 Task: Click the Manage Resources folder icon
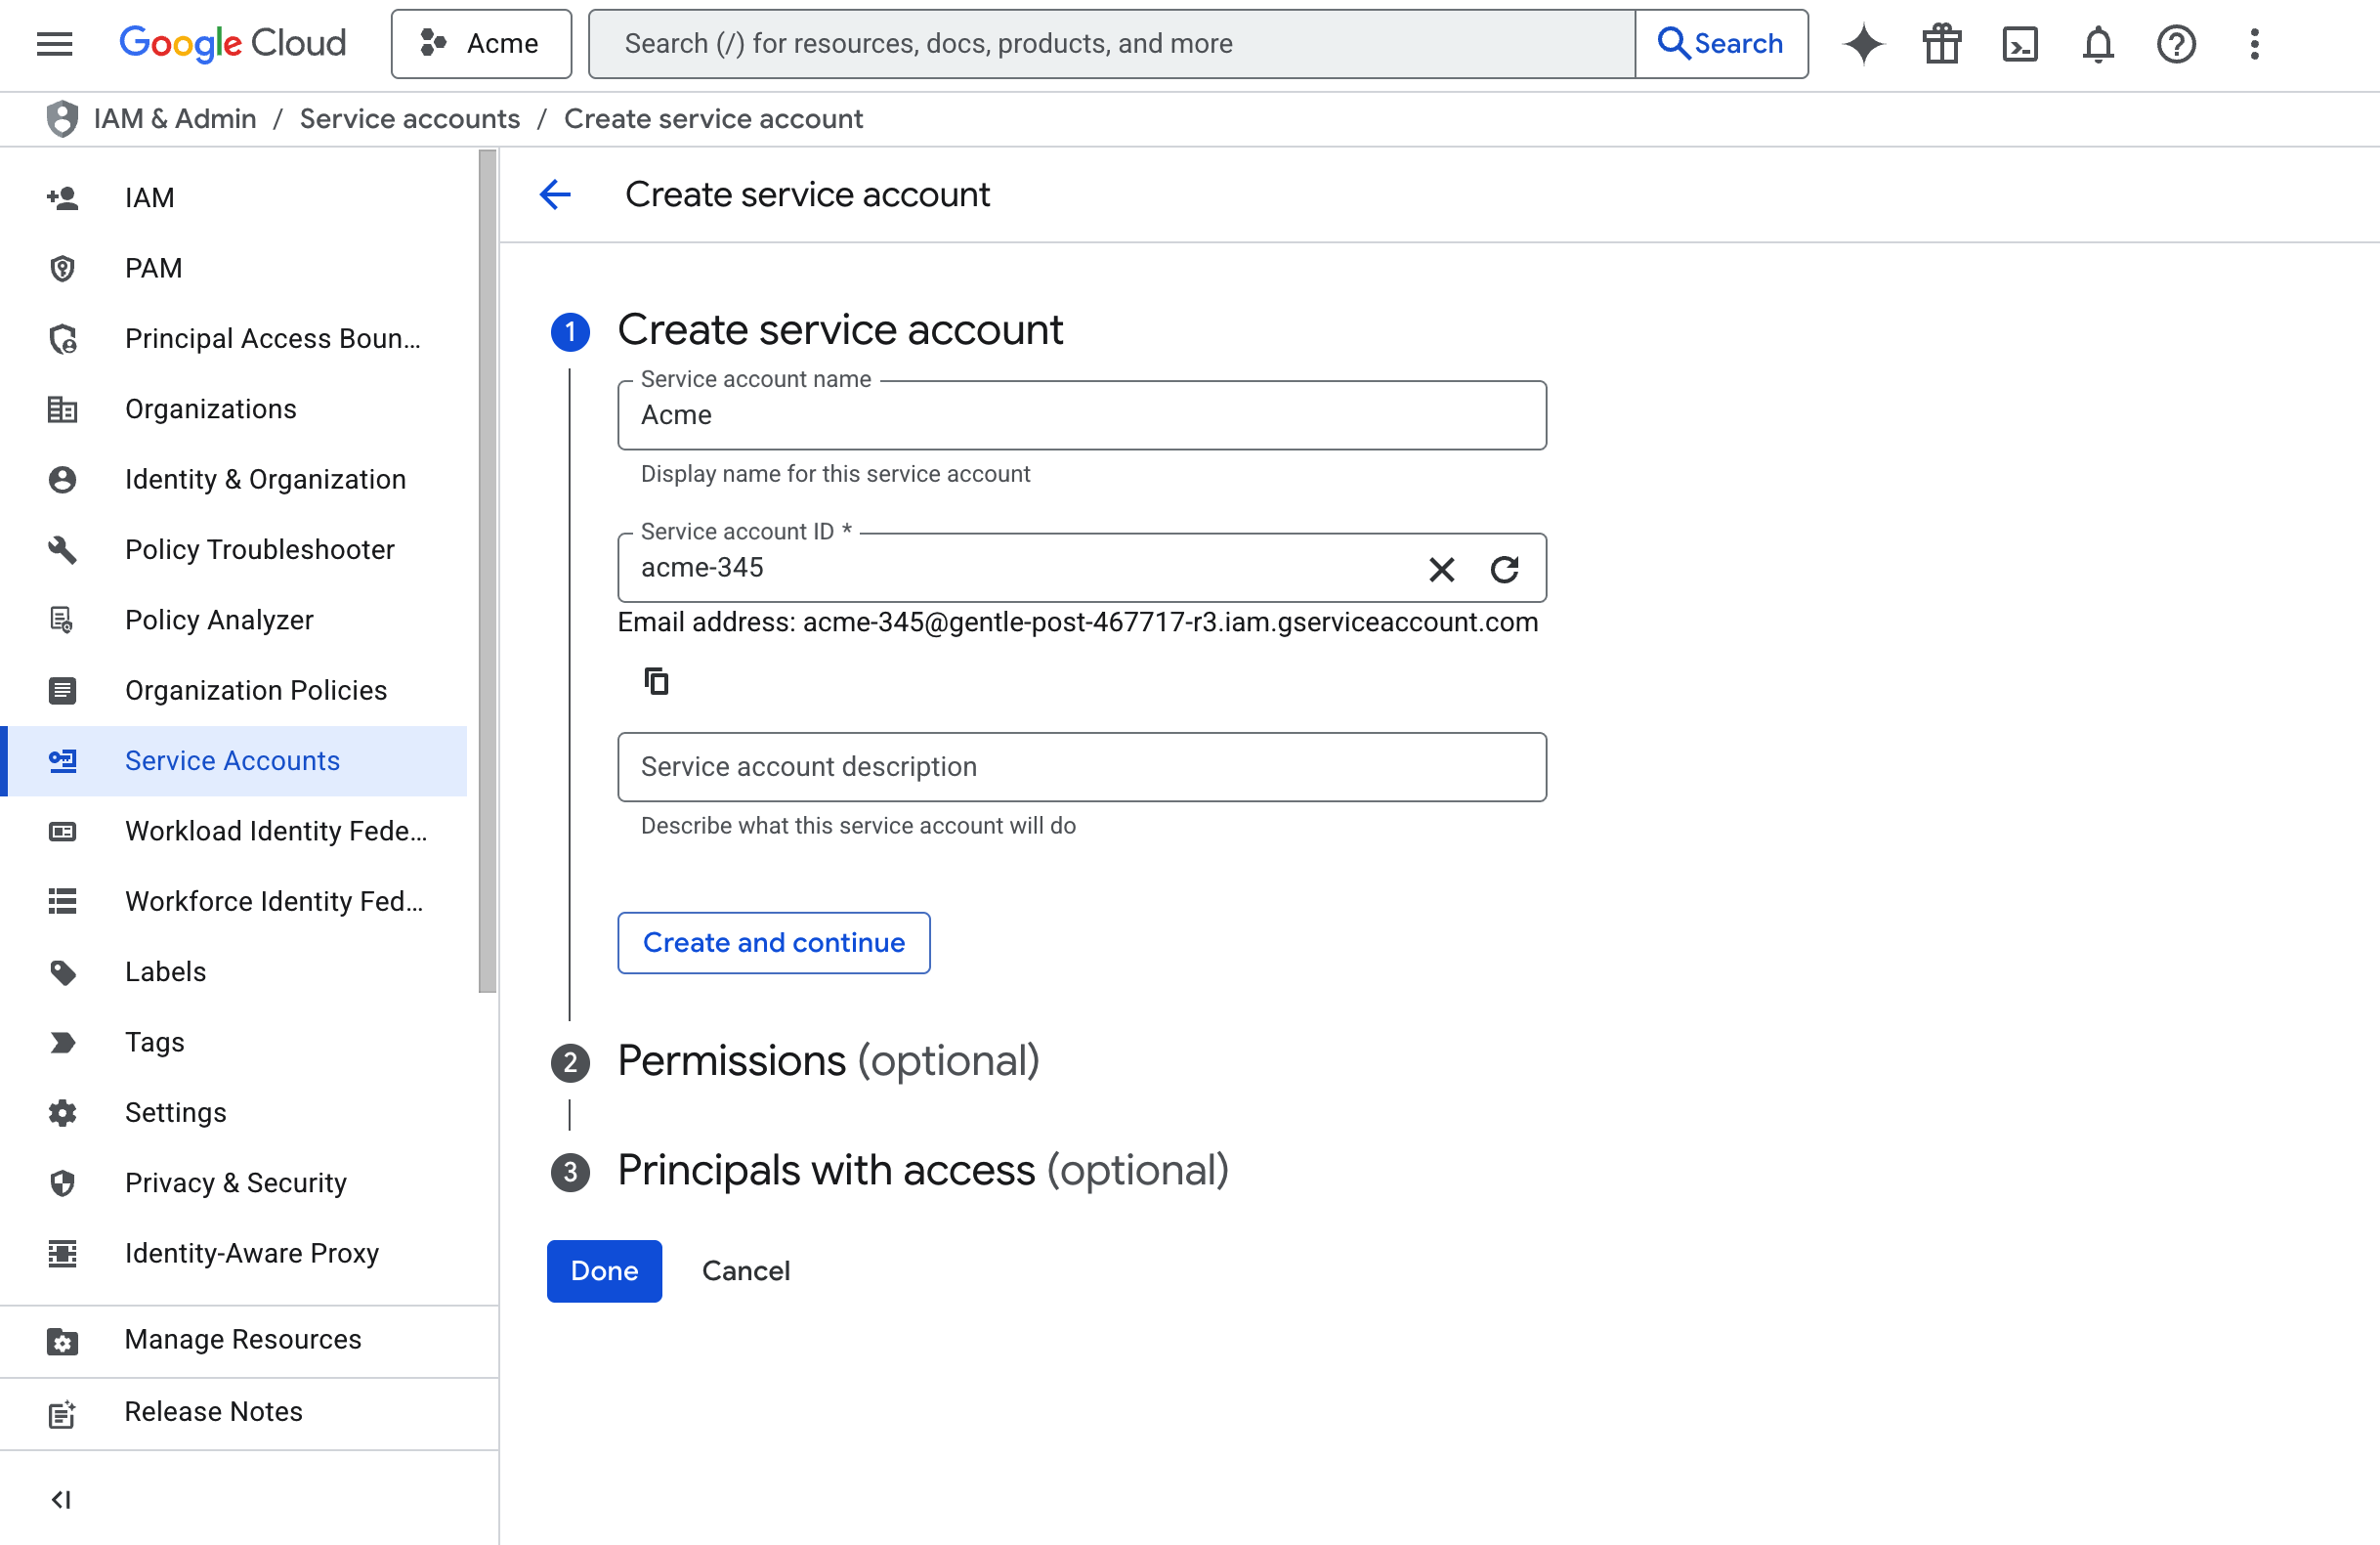(x=62, y=1341)
